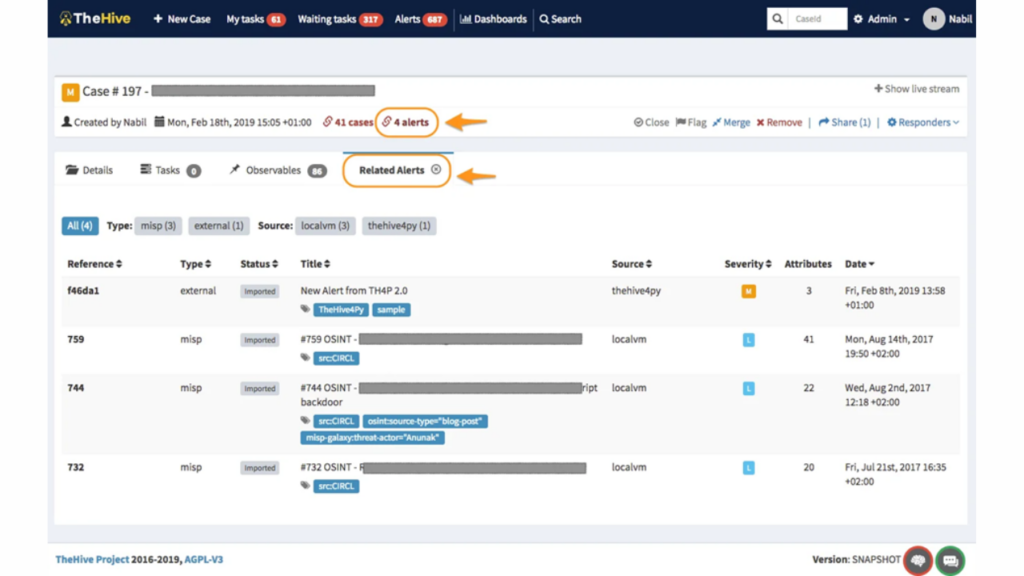Remove this case
Viewport: 1024px width, 576px height.
coord(779,122)
